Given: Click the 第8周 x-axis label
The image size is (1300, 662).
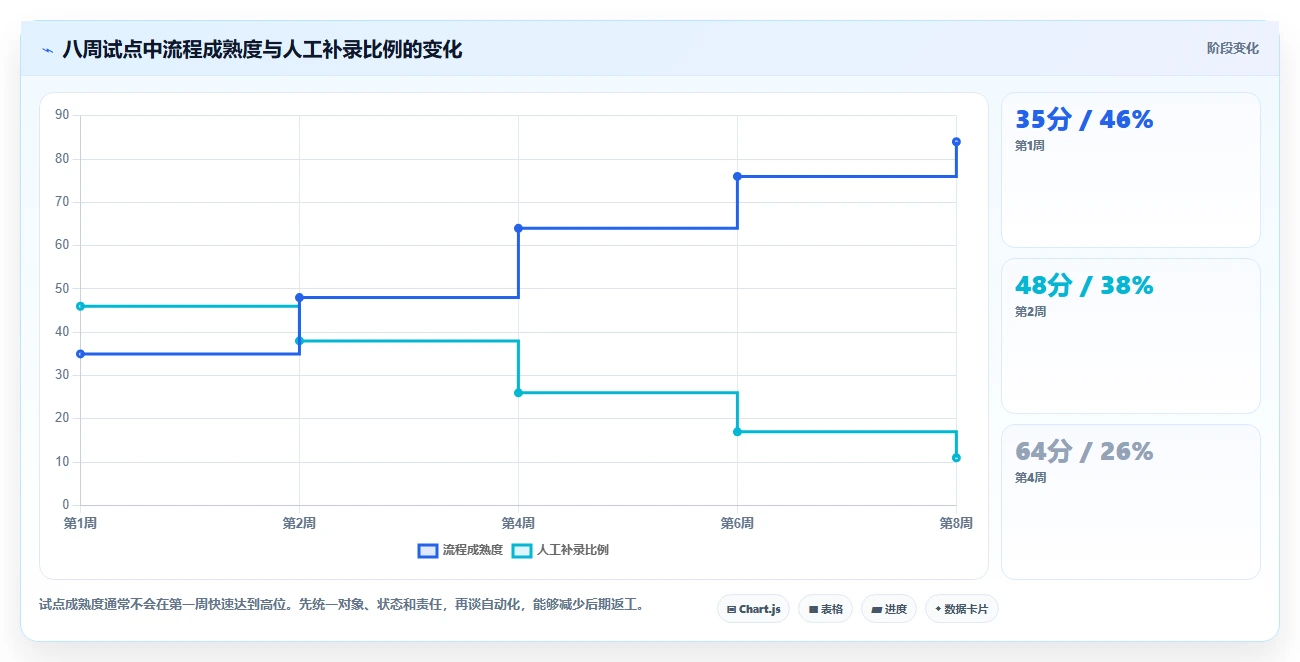Looking at the screenshot, I should point(956,523).
